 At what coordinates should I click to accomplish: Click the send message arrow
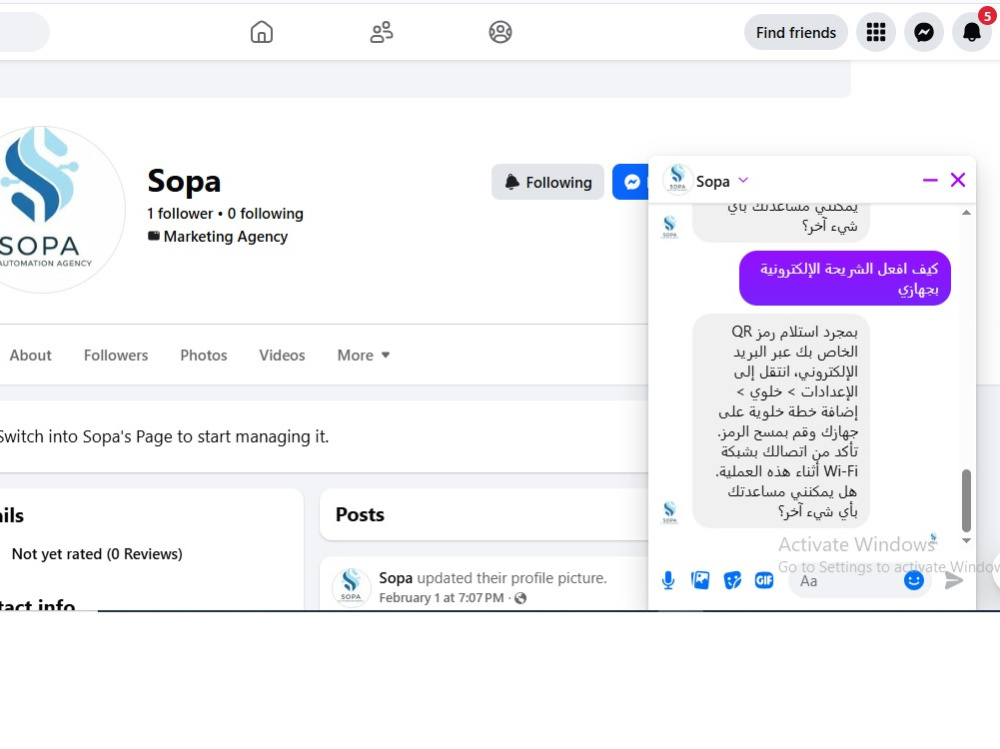(953, 581)
